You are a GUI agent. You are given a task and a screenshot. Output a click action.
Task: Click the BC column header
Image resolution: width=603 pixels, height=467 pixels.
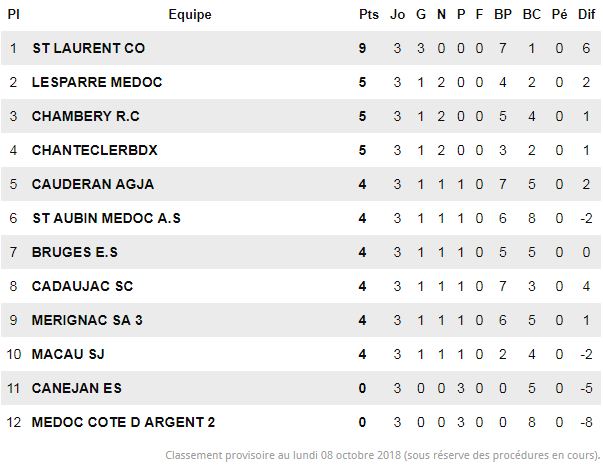pos(532,14)
